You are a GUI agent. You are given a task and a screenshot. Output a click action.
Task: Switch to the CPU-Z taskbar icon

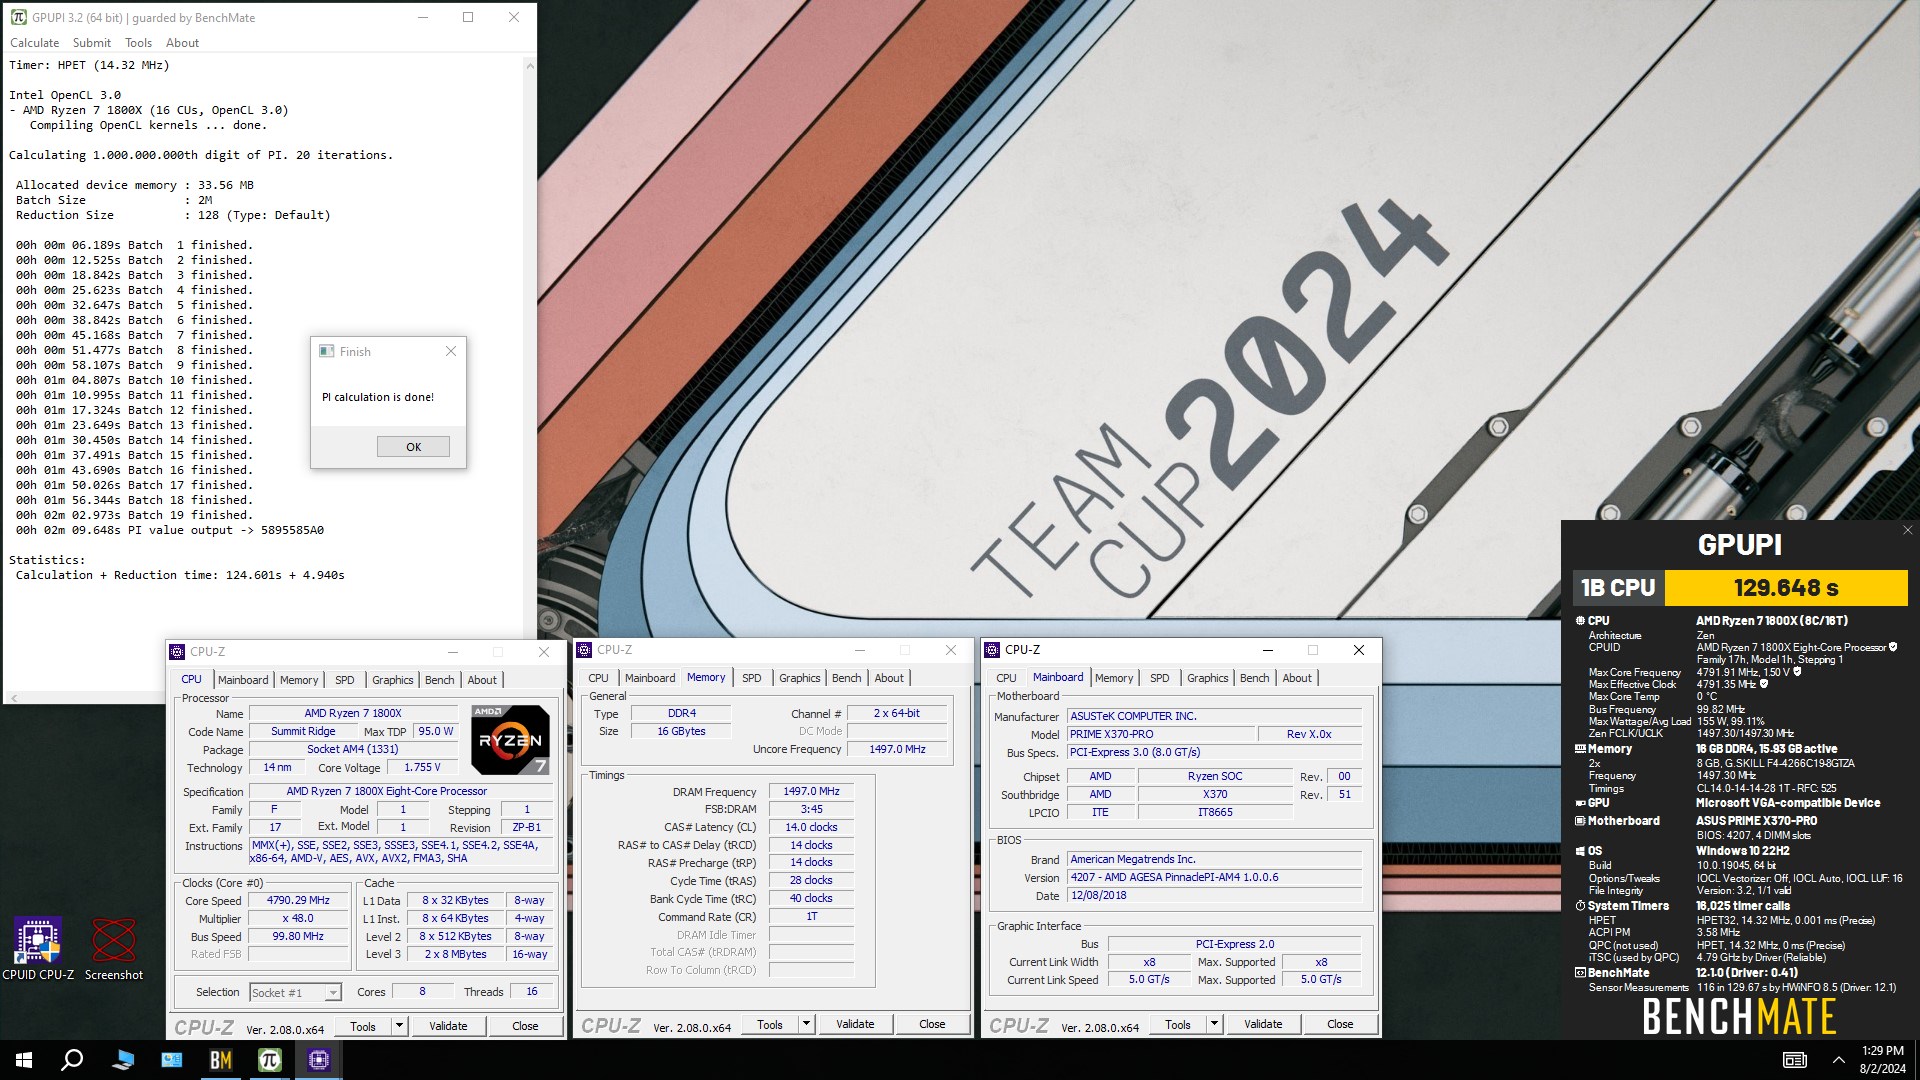pyautogui.click(x=318, y=1060)
